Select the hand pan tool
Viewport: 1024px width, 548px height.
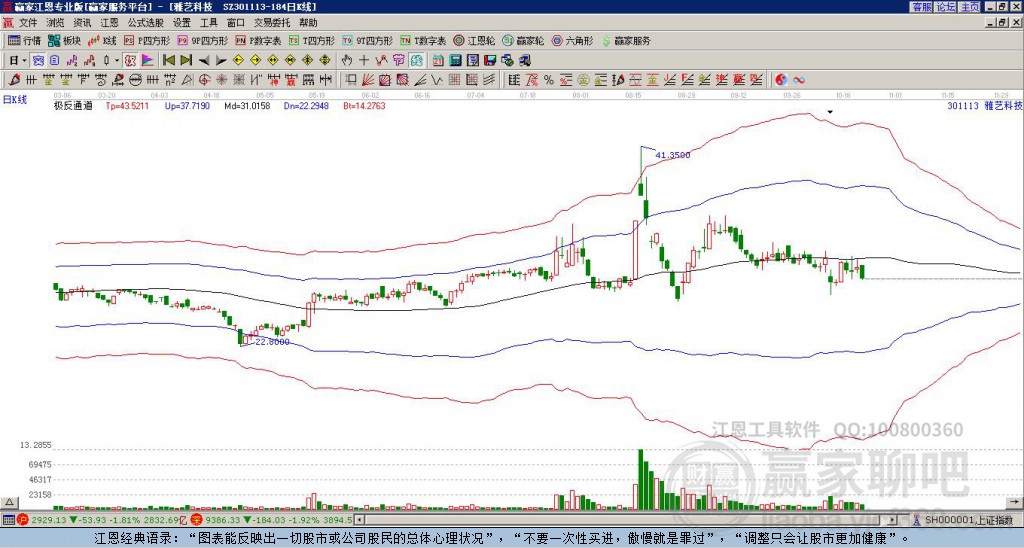(347, 60)
